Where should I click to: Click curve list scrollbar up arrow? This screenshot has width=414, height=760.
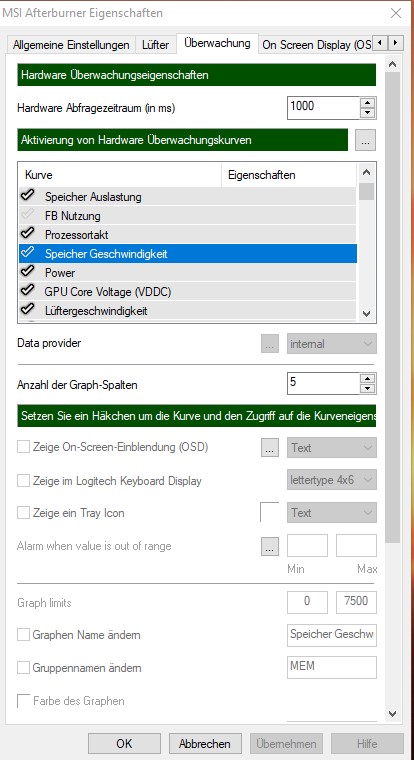click(367, 173)
